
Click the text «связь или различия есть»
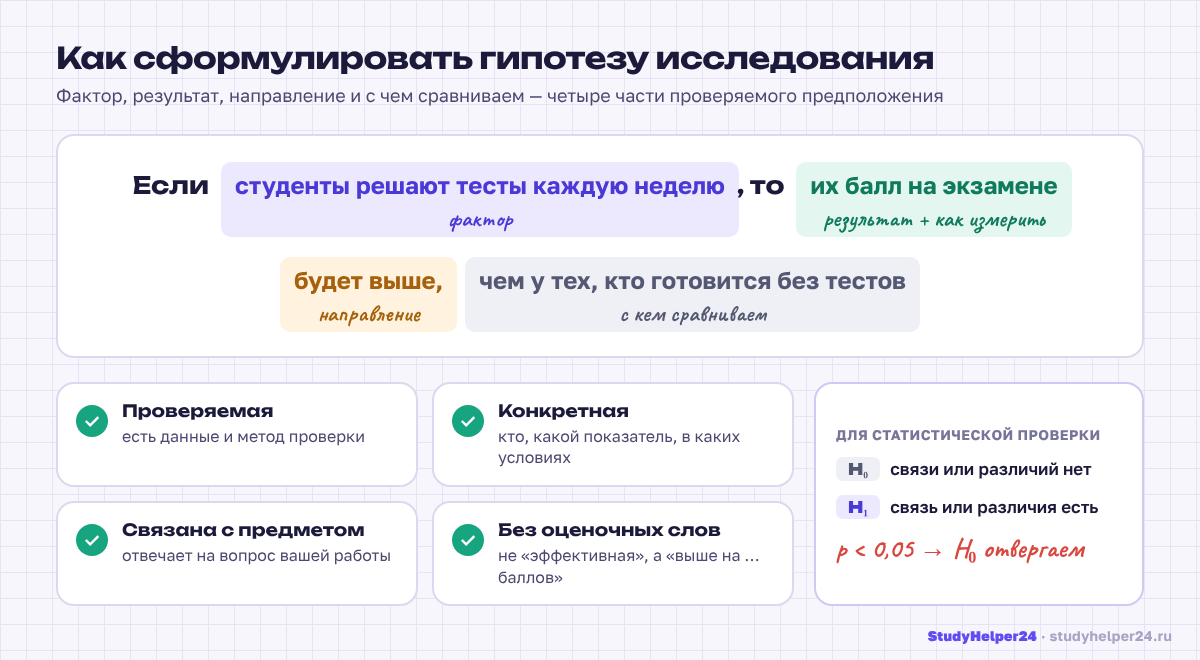[x=994, y=508]
